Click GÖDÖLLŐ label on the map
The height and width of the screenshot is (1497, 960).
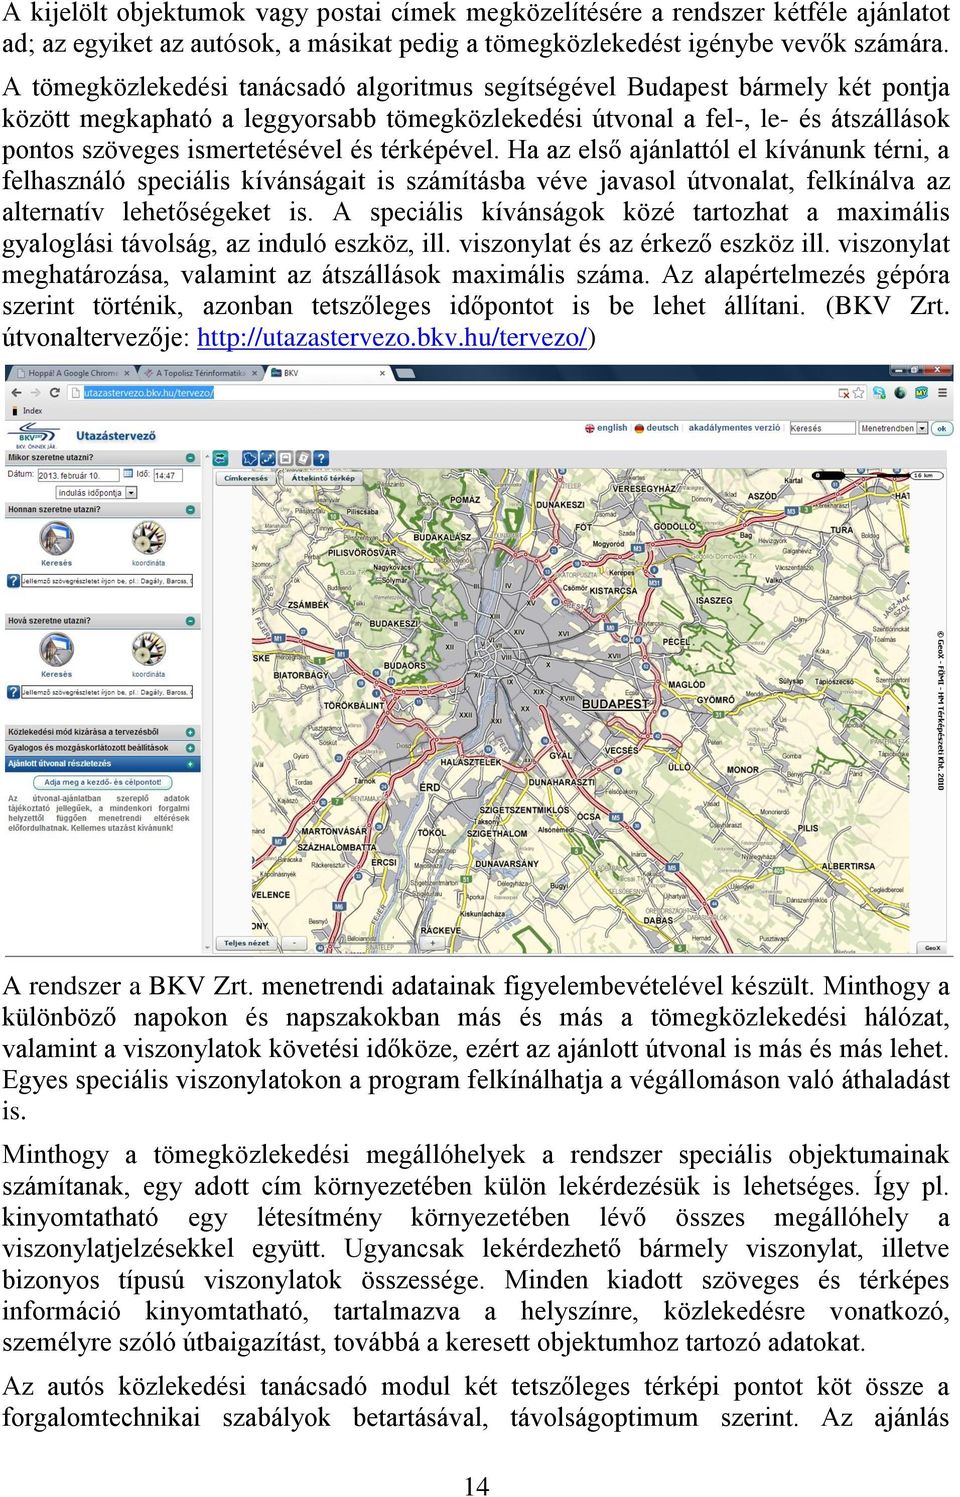[674, 526]
